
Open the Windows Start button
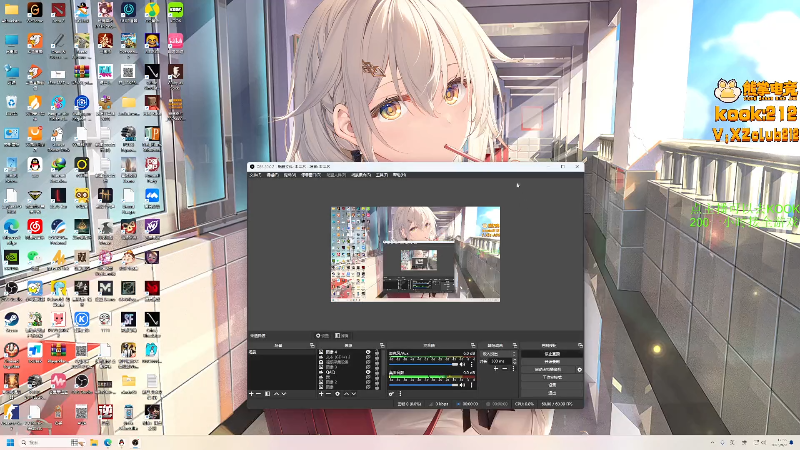click(10, 442)
